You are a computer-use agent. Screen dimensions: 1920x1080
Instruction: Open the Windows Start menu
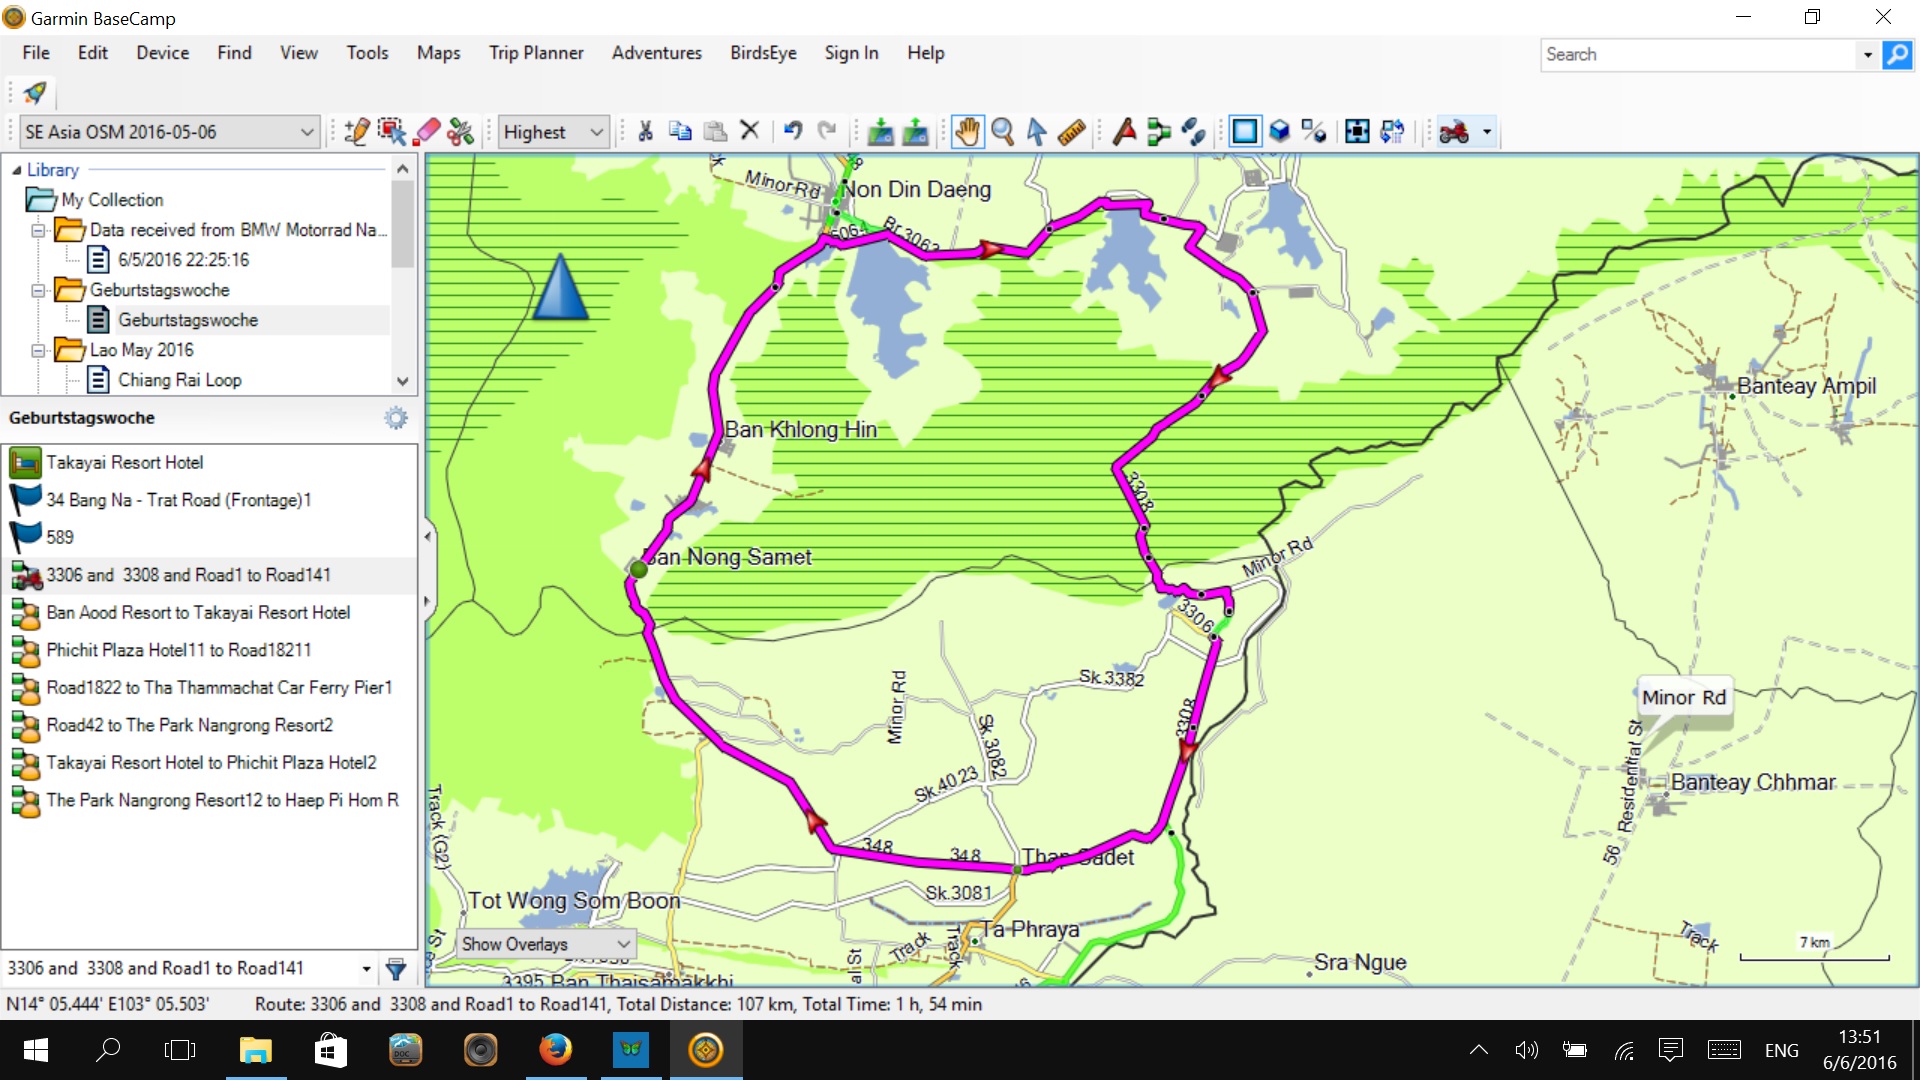35,1050
